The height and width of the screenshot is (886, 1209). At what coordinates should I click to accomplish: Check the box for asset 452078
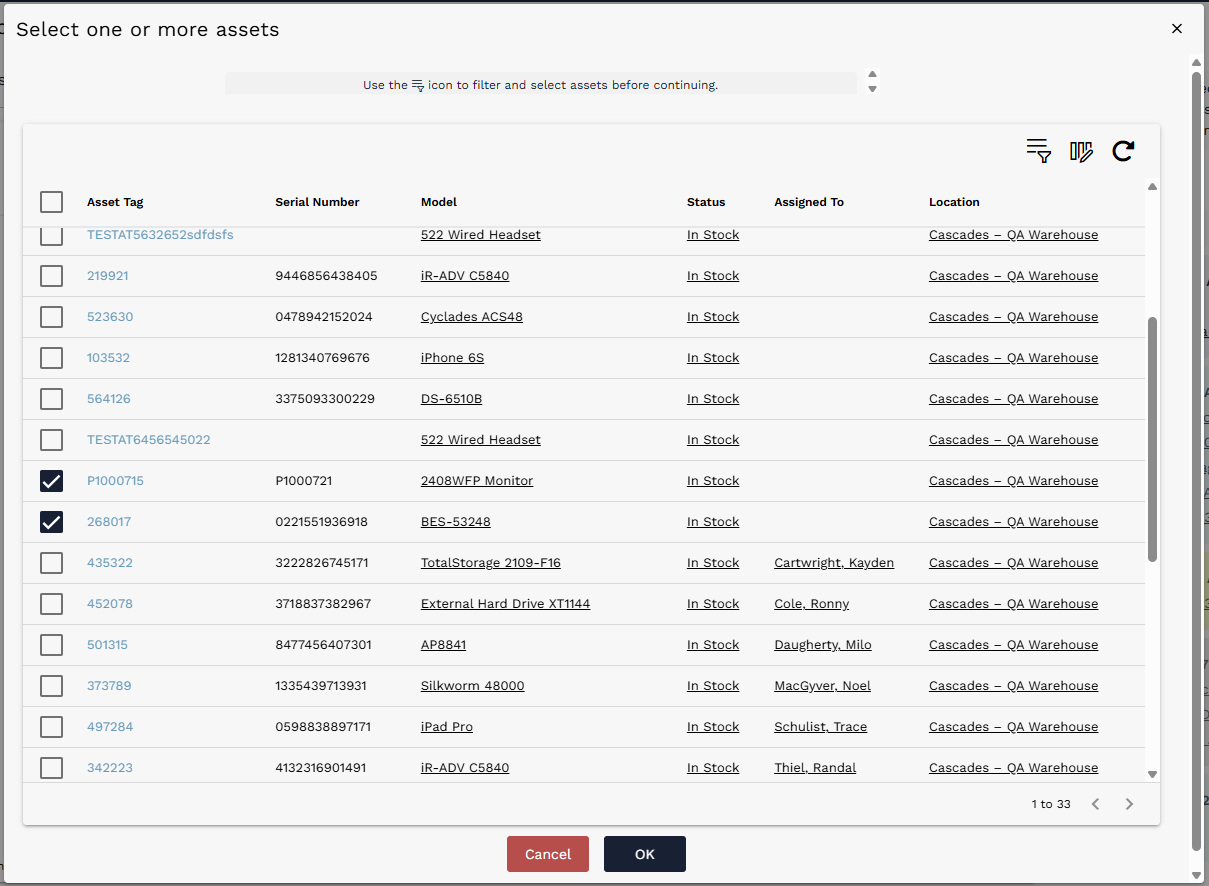[51, 604]
